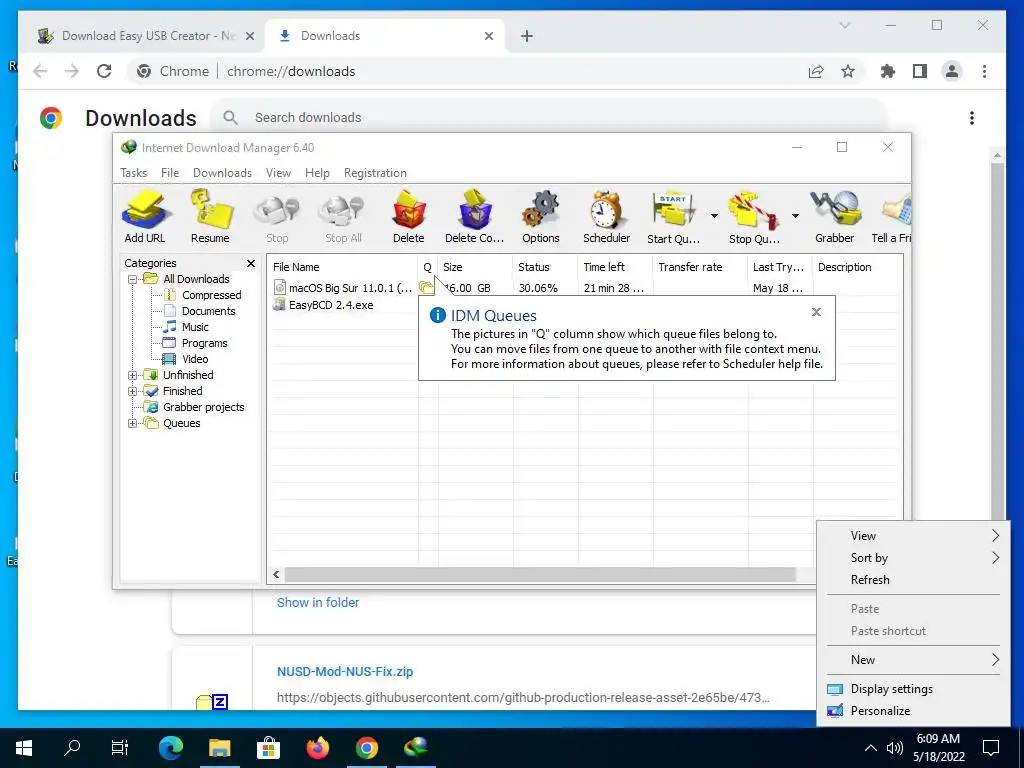Click the Stop toolbar icon
The width and height of the screenshot is (1024, 768).
click(x=277, y=216)
